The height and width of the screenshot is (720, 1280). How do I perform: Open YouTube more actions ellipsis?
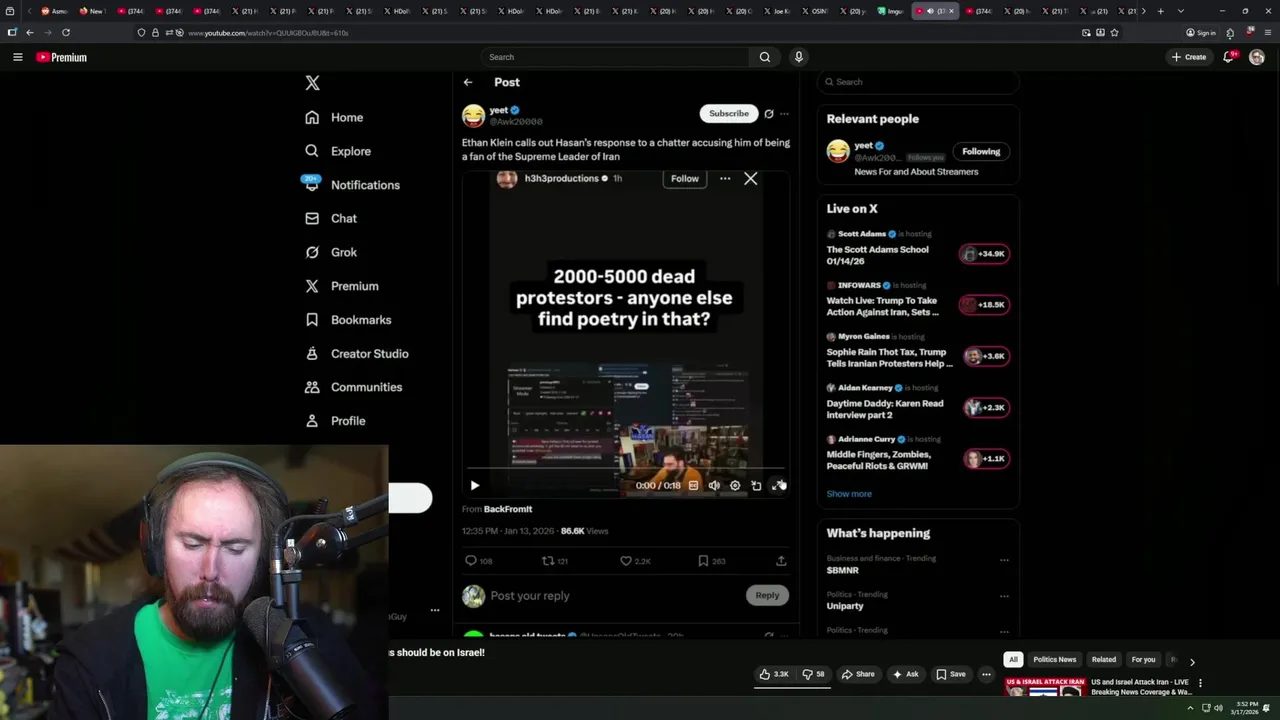point(986,674)
